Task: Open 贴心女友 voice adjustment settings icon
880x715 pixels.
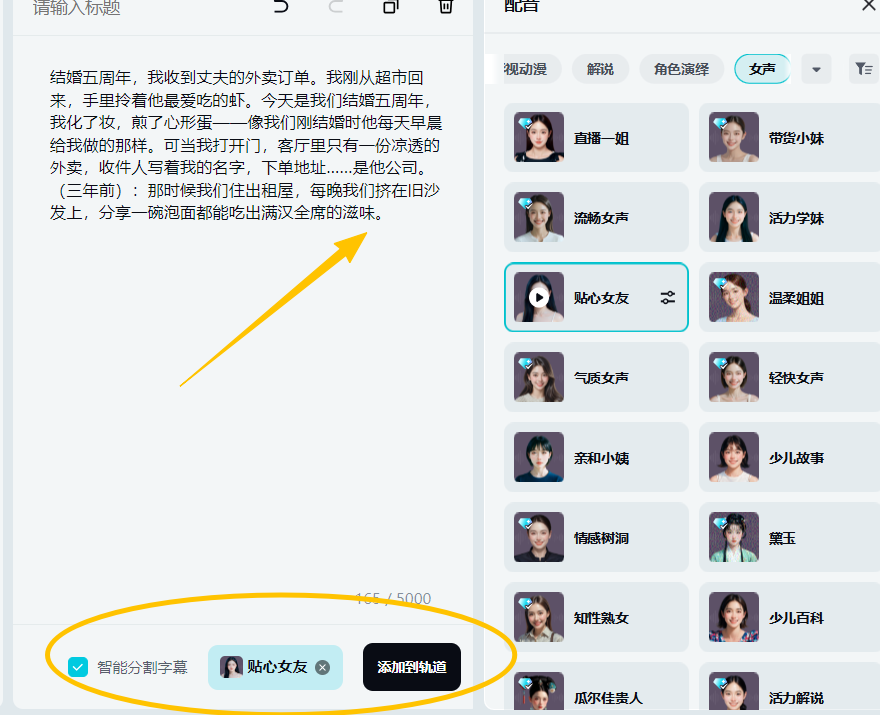Action: [668, 297]
